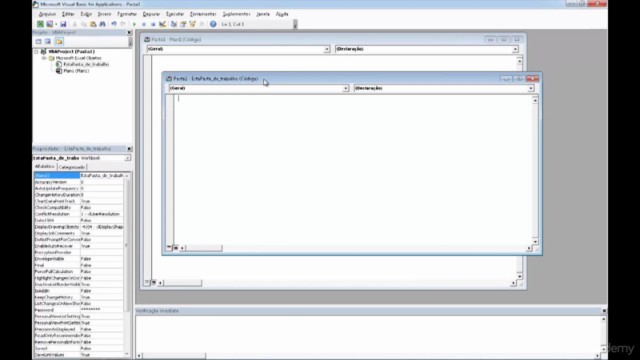Click inside EstaPasta_de_trabalho code editor area

coord(353,169)
